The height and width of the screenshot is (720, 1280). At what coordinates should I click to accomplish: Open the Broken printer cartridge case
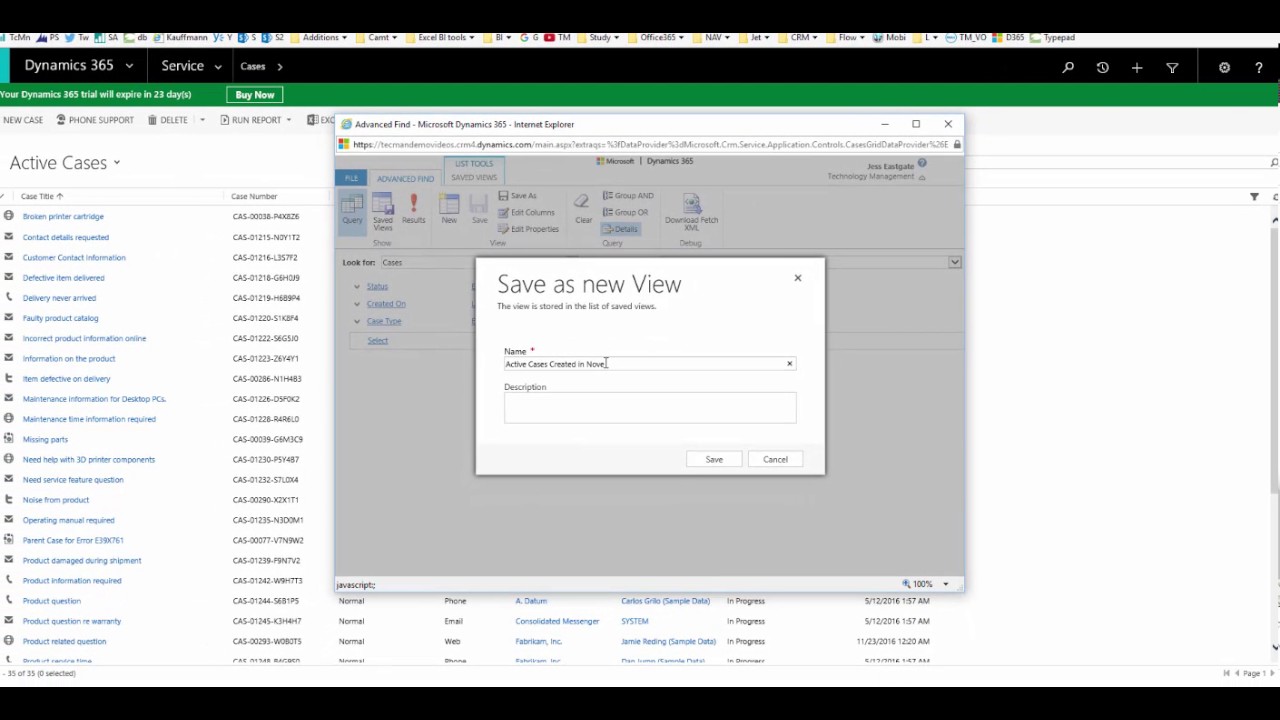pyautogui.click(x=63, y=217)
